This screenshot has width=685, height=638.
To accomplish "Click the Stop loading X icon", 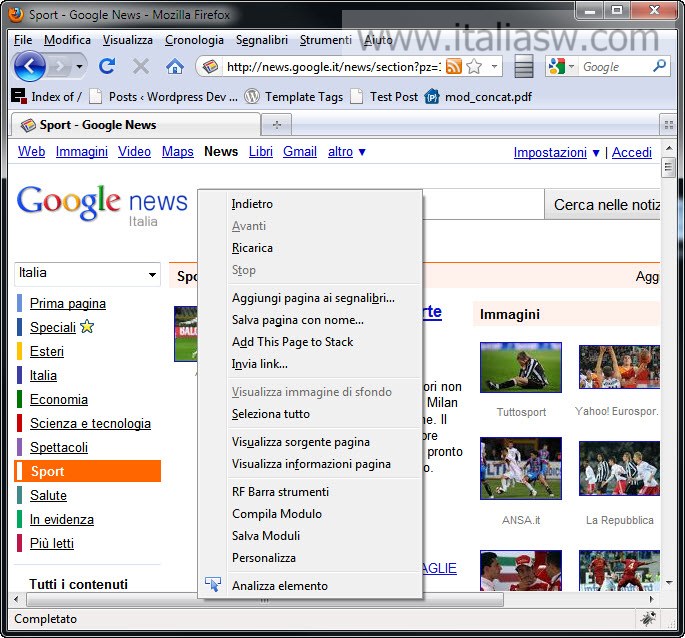I will click(140, 67).
